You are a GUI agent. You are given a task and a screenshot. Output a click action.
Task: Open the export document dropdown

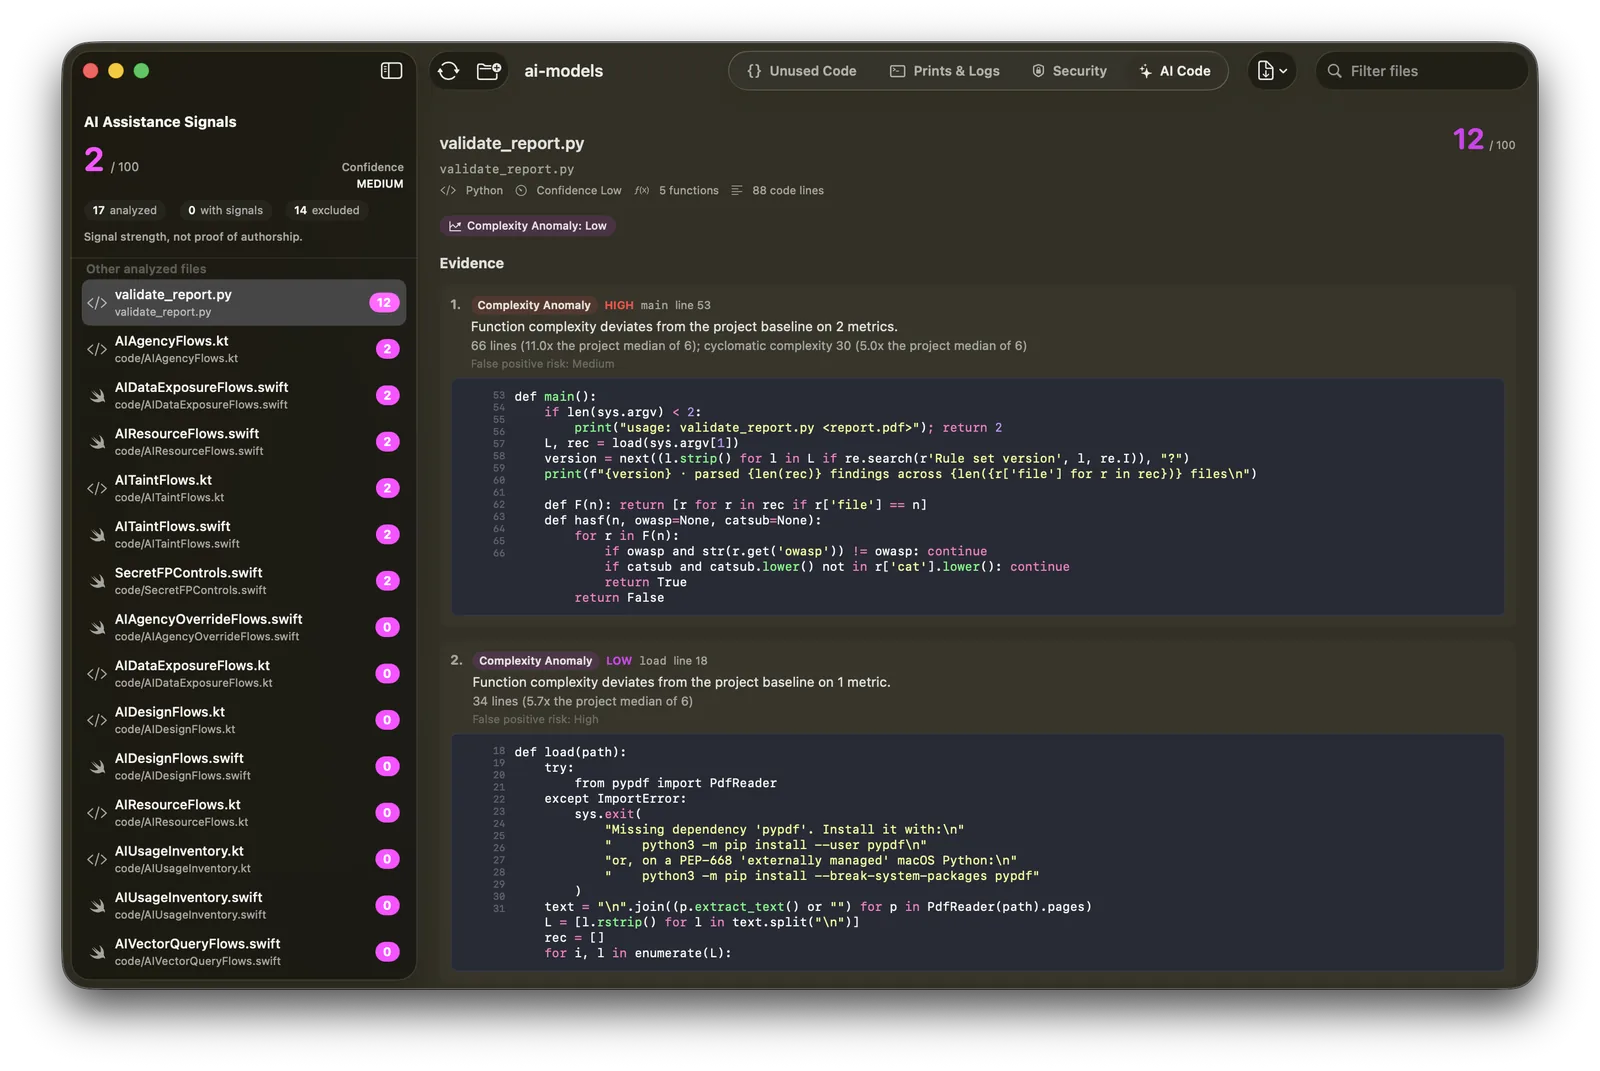(1272, 71)
